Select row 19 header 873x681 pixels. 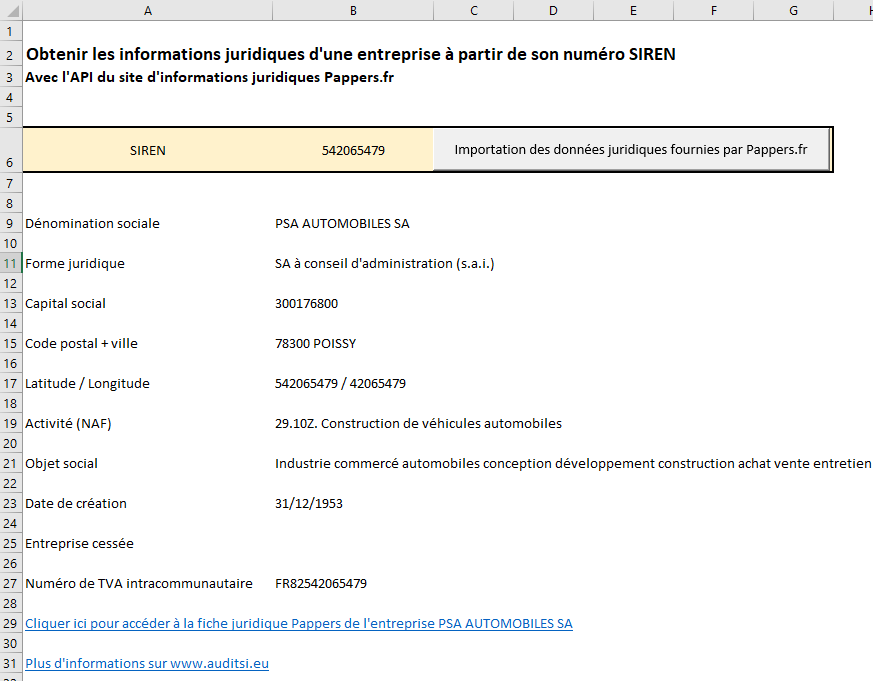tap(10, 424)
